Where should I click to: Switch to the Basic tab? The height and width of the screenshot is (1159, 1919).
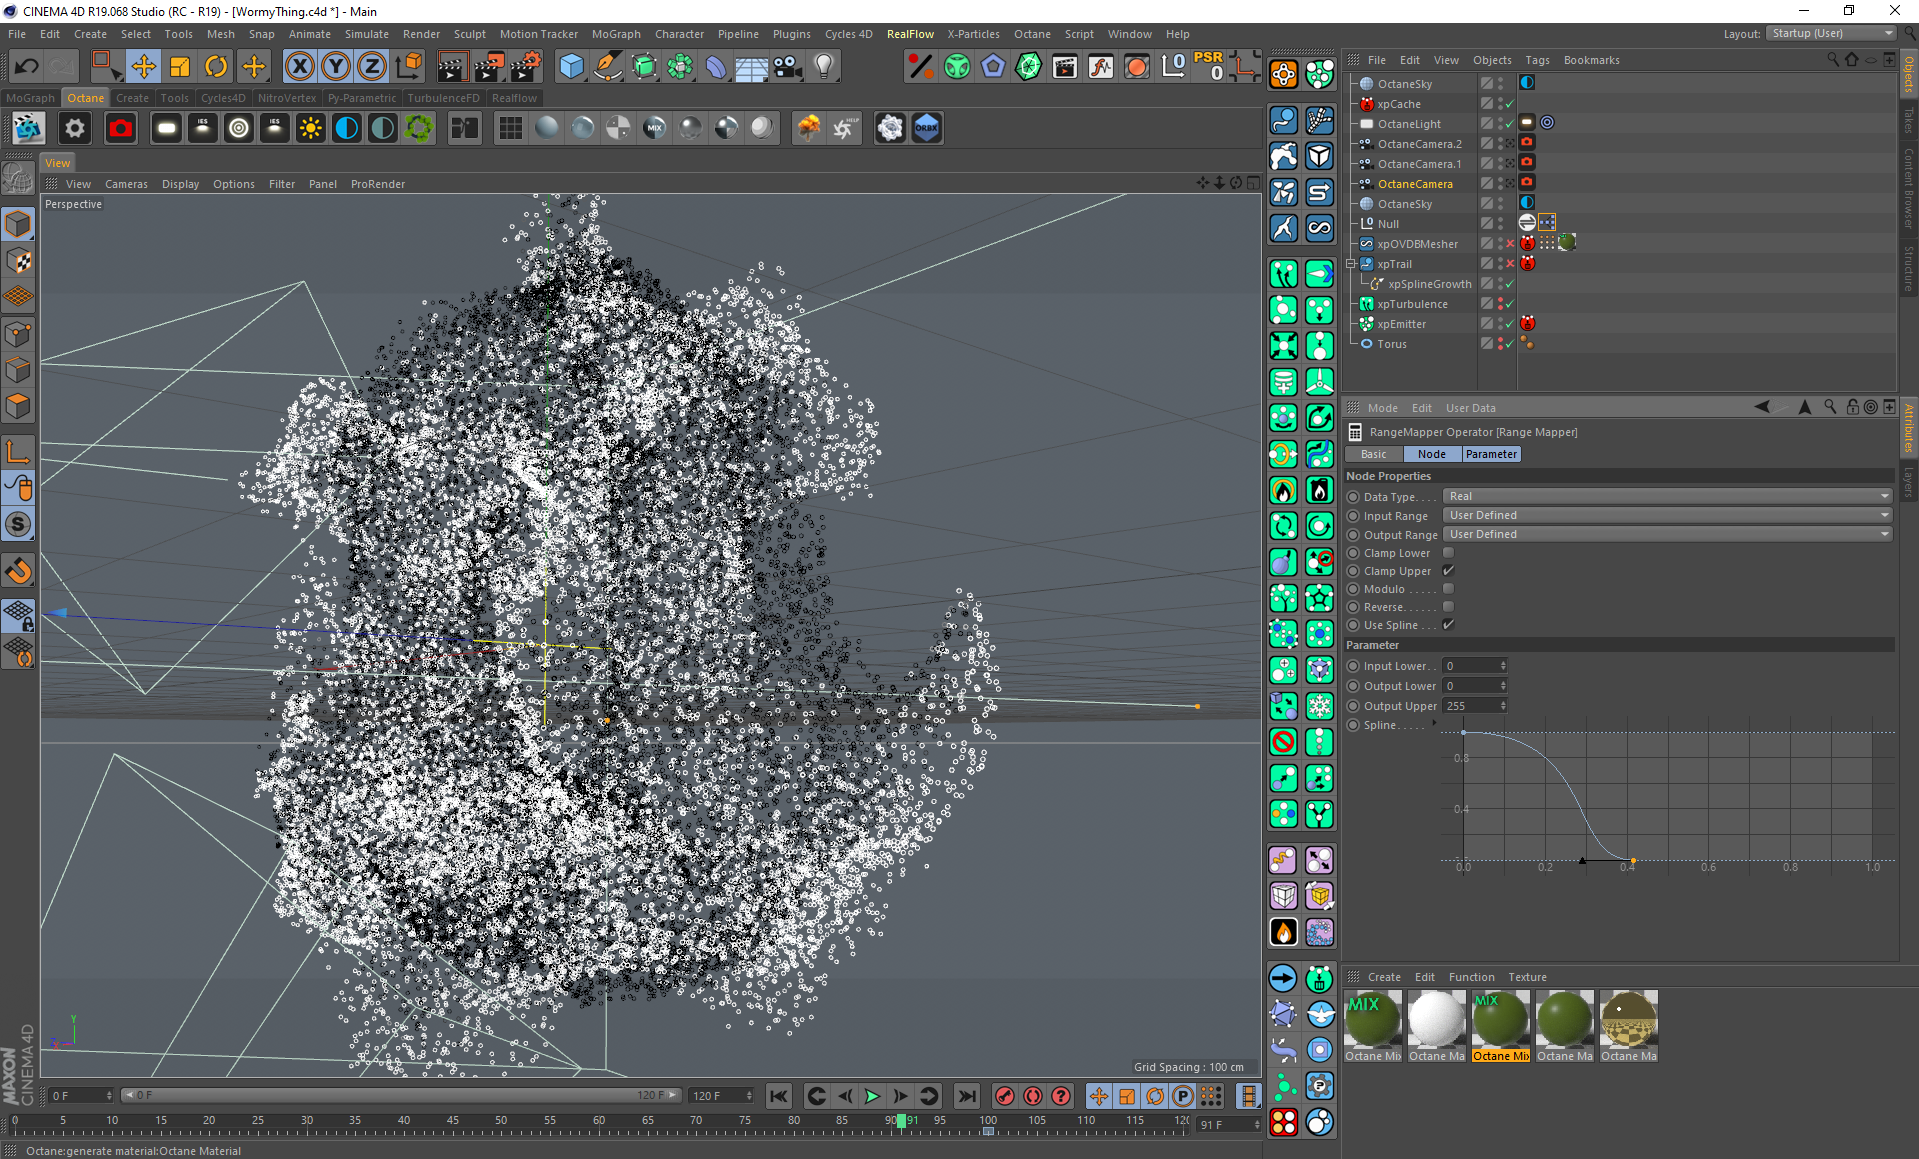1374,454
